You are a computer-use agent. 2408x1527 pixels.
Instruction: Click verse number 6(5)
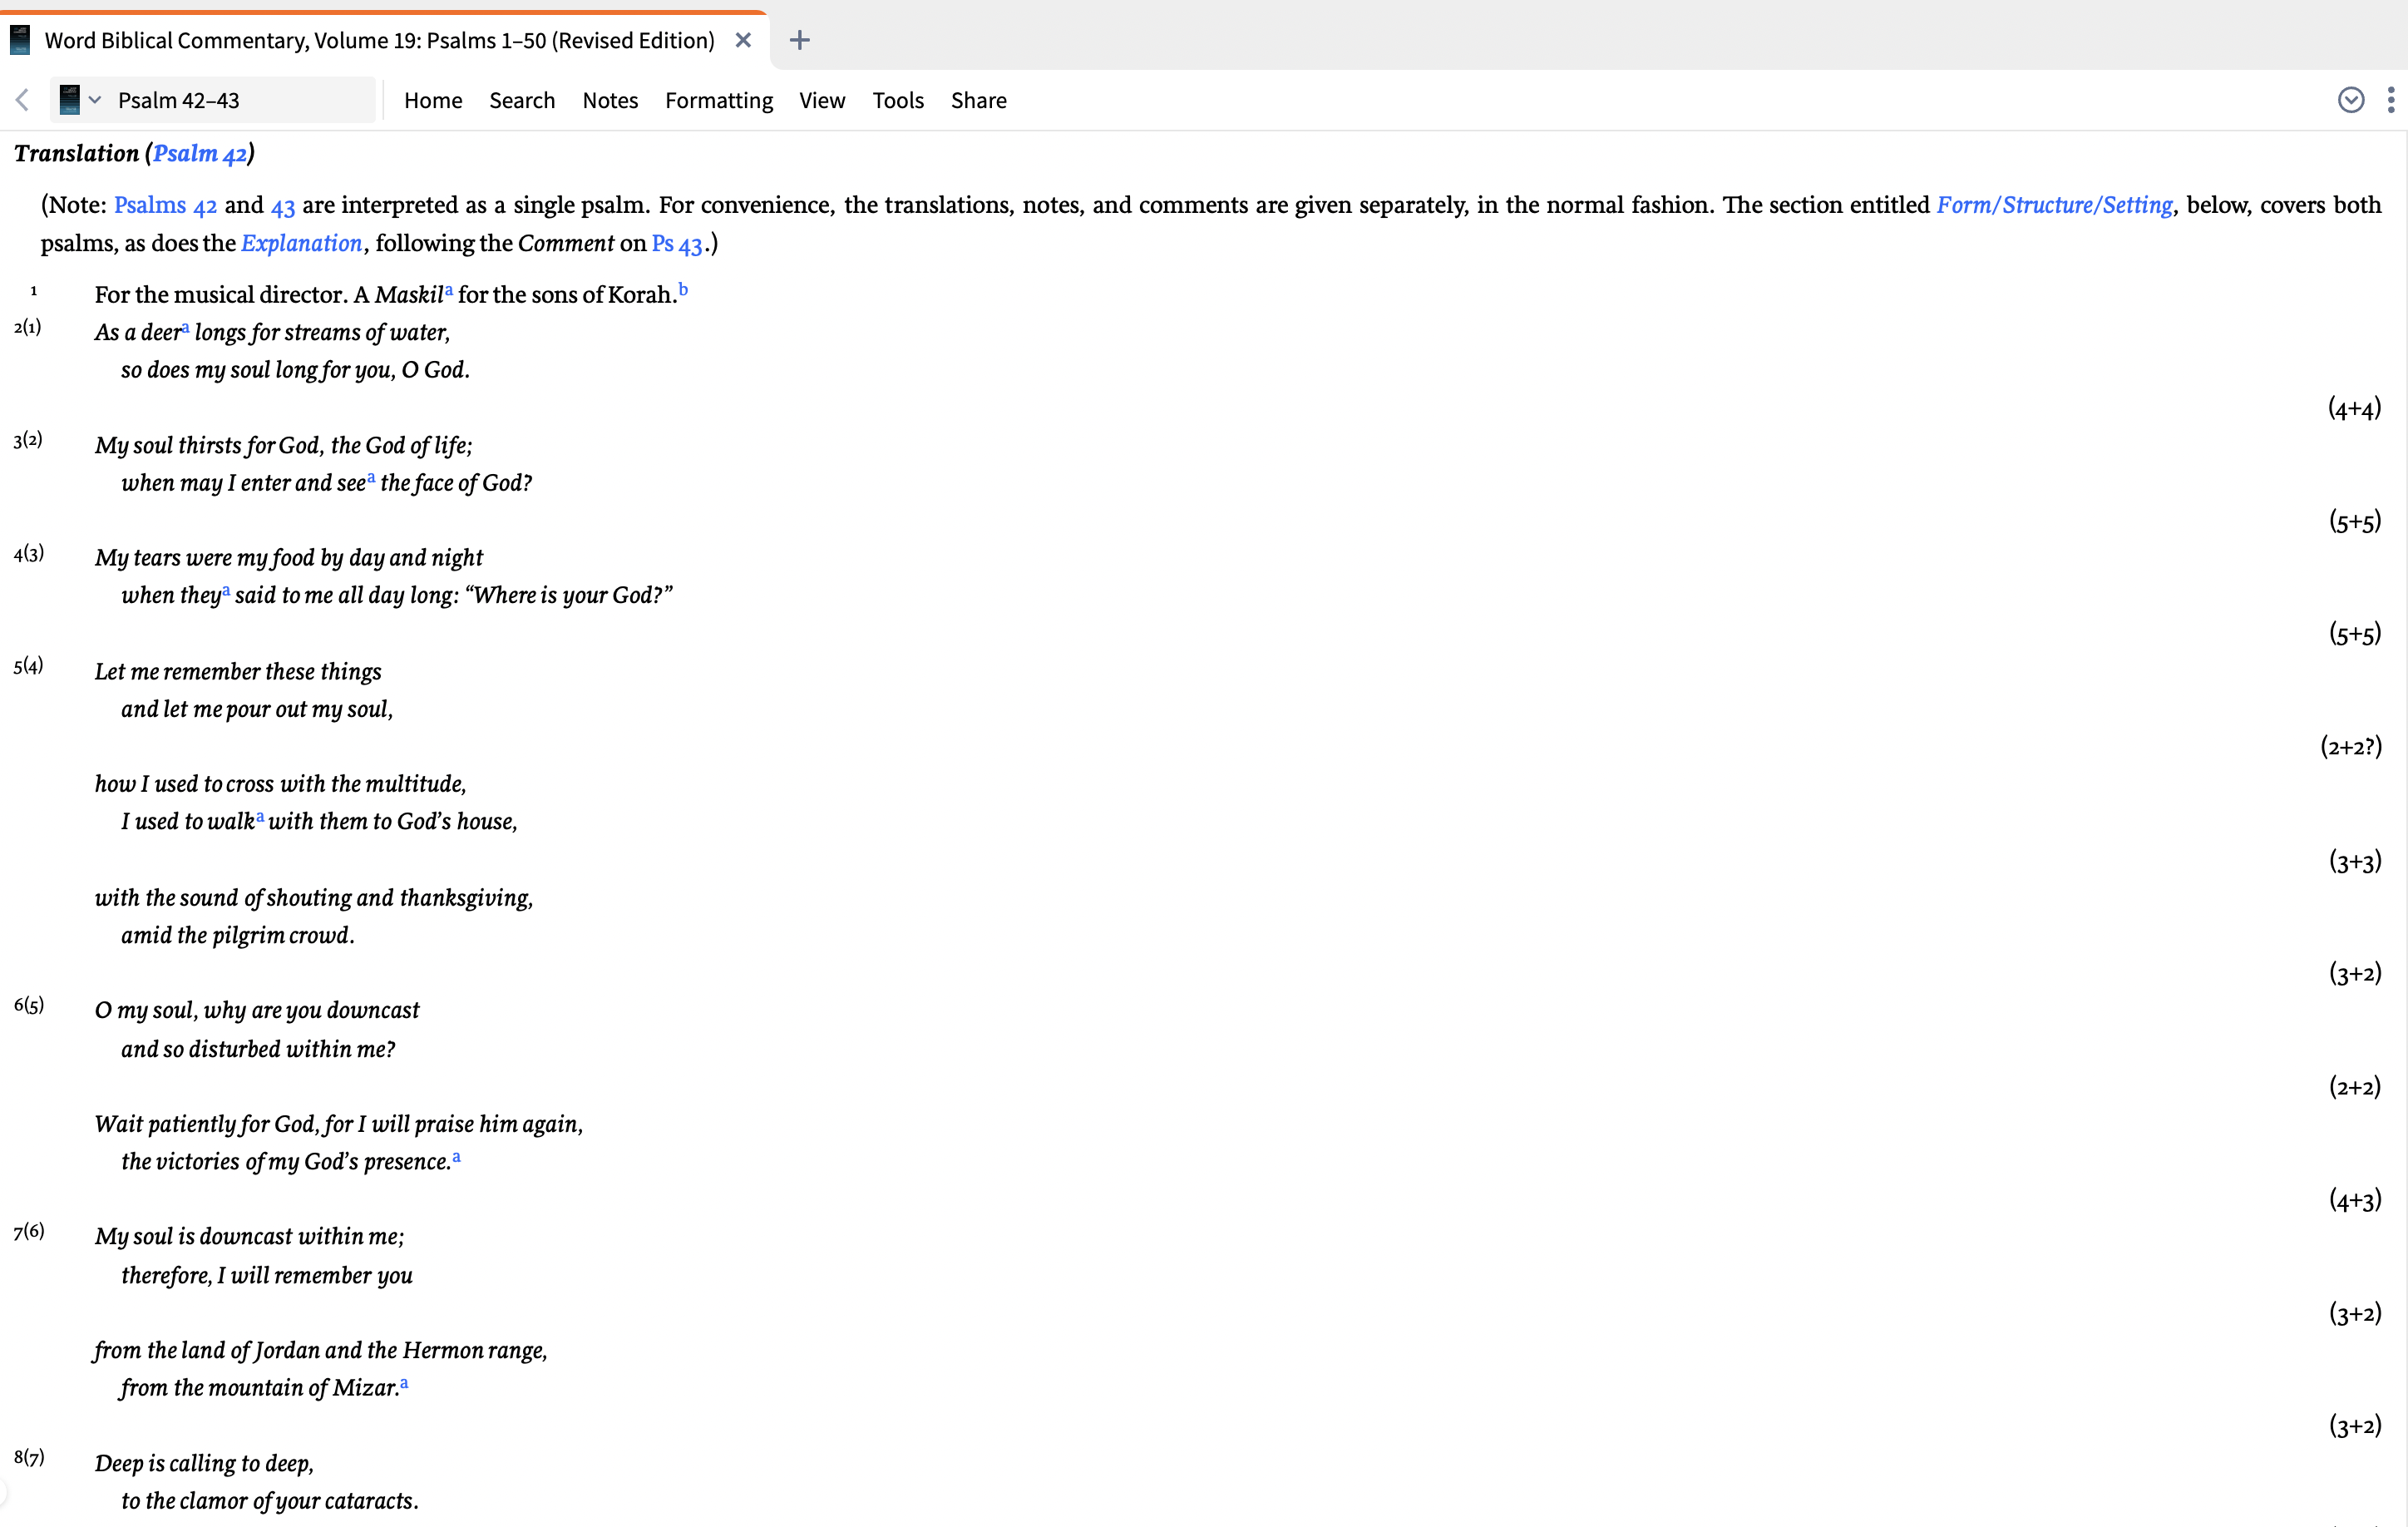pyautogui.click(x=29, y=1005)
